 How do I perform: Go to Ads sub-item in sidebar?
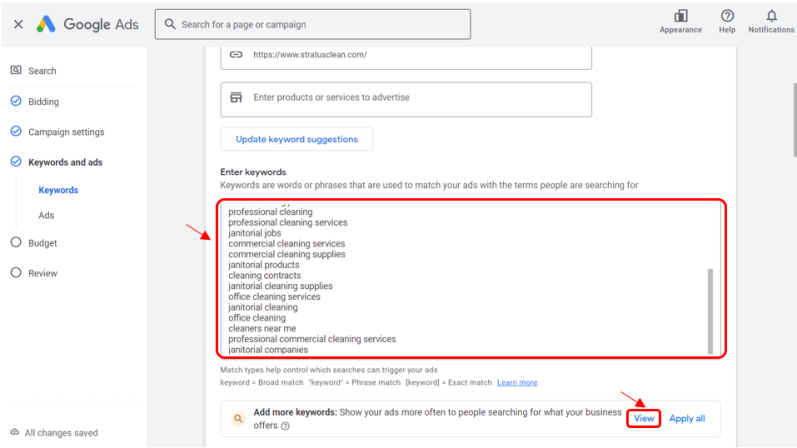tap(46, 216)
